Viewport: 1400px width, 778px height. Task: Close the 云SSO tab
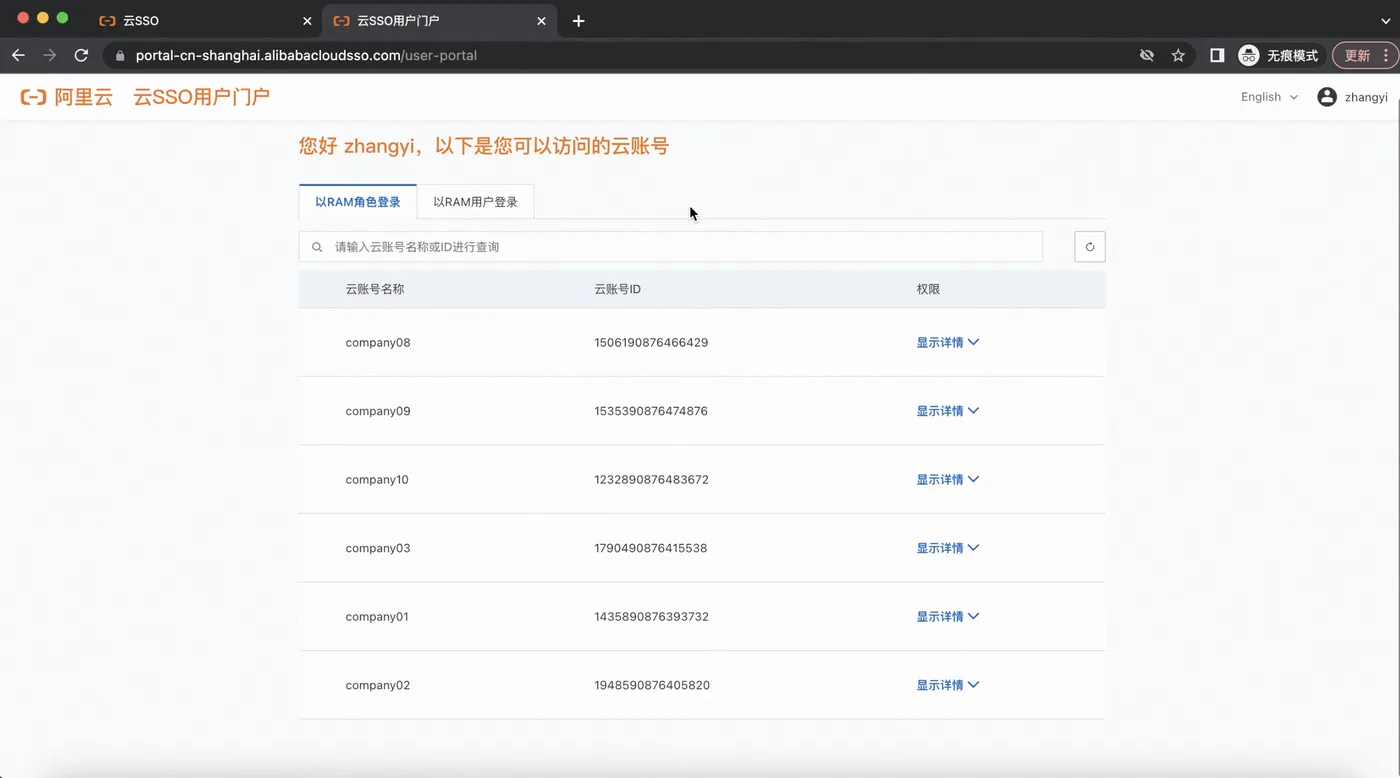307,20
